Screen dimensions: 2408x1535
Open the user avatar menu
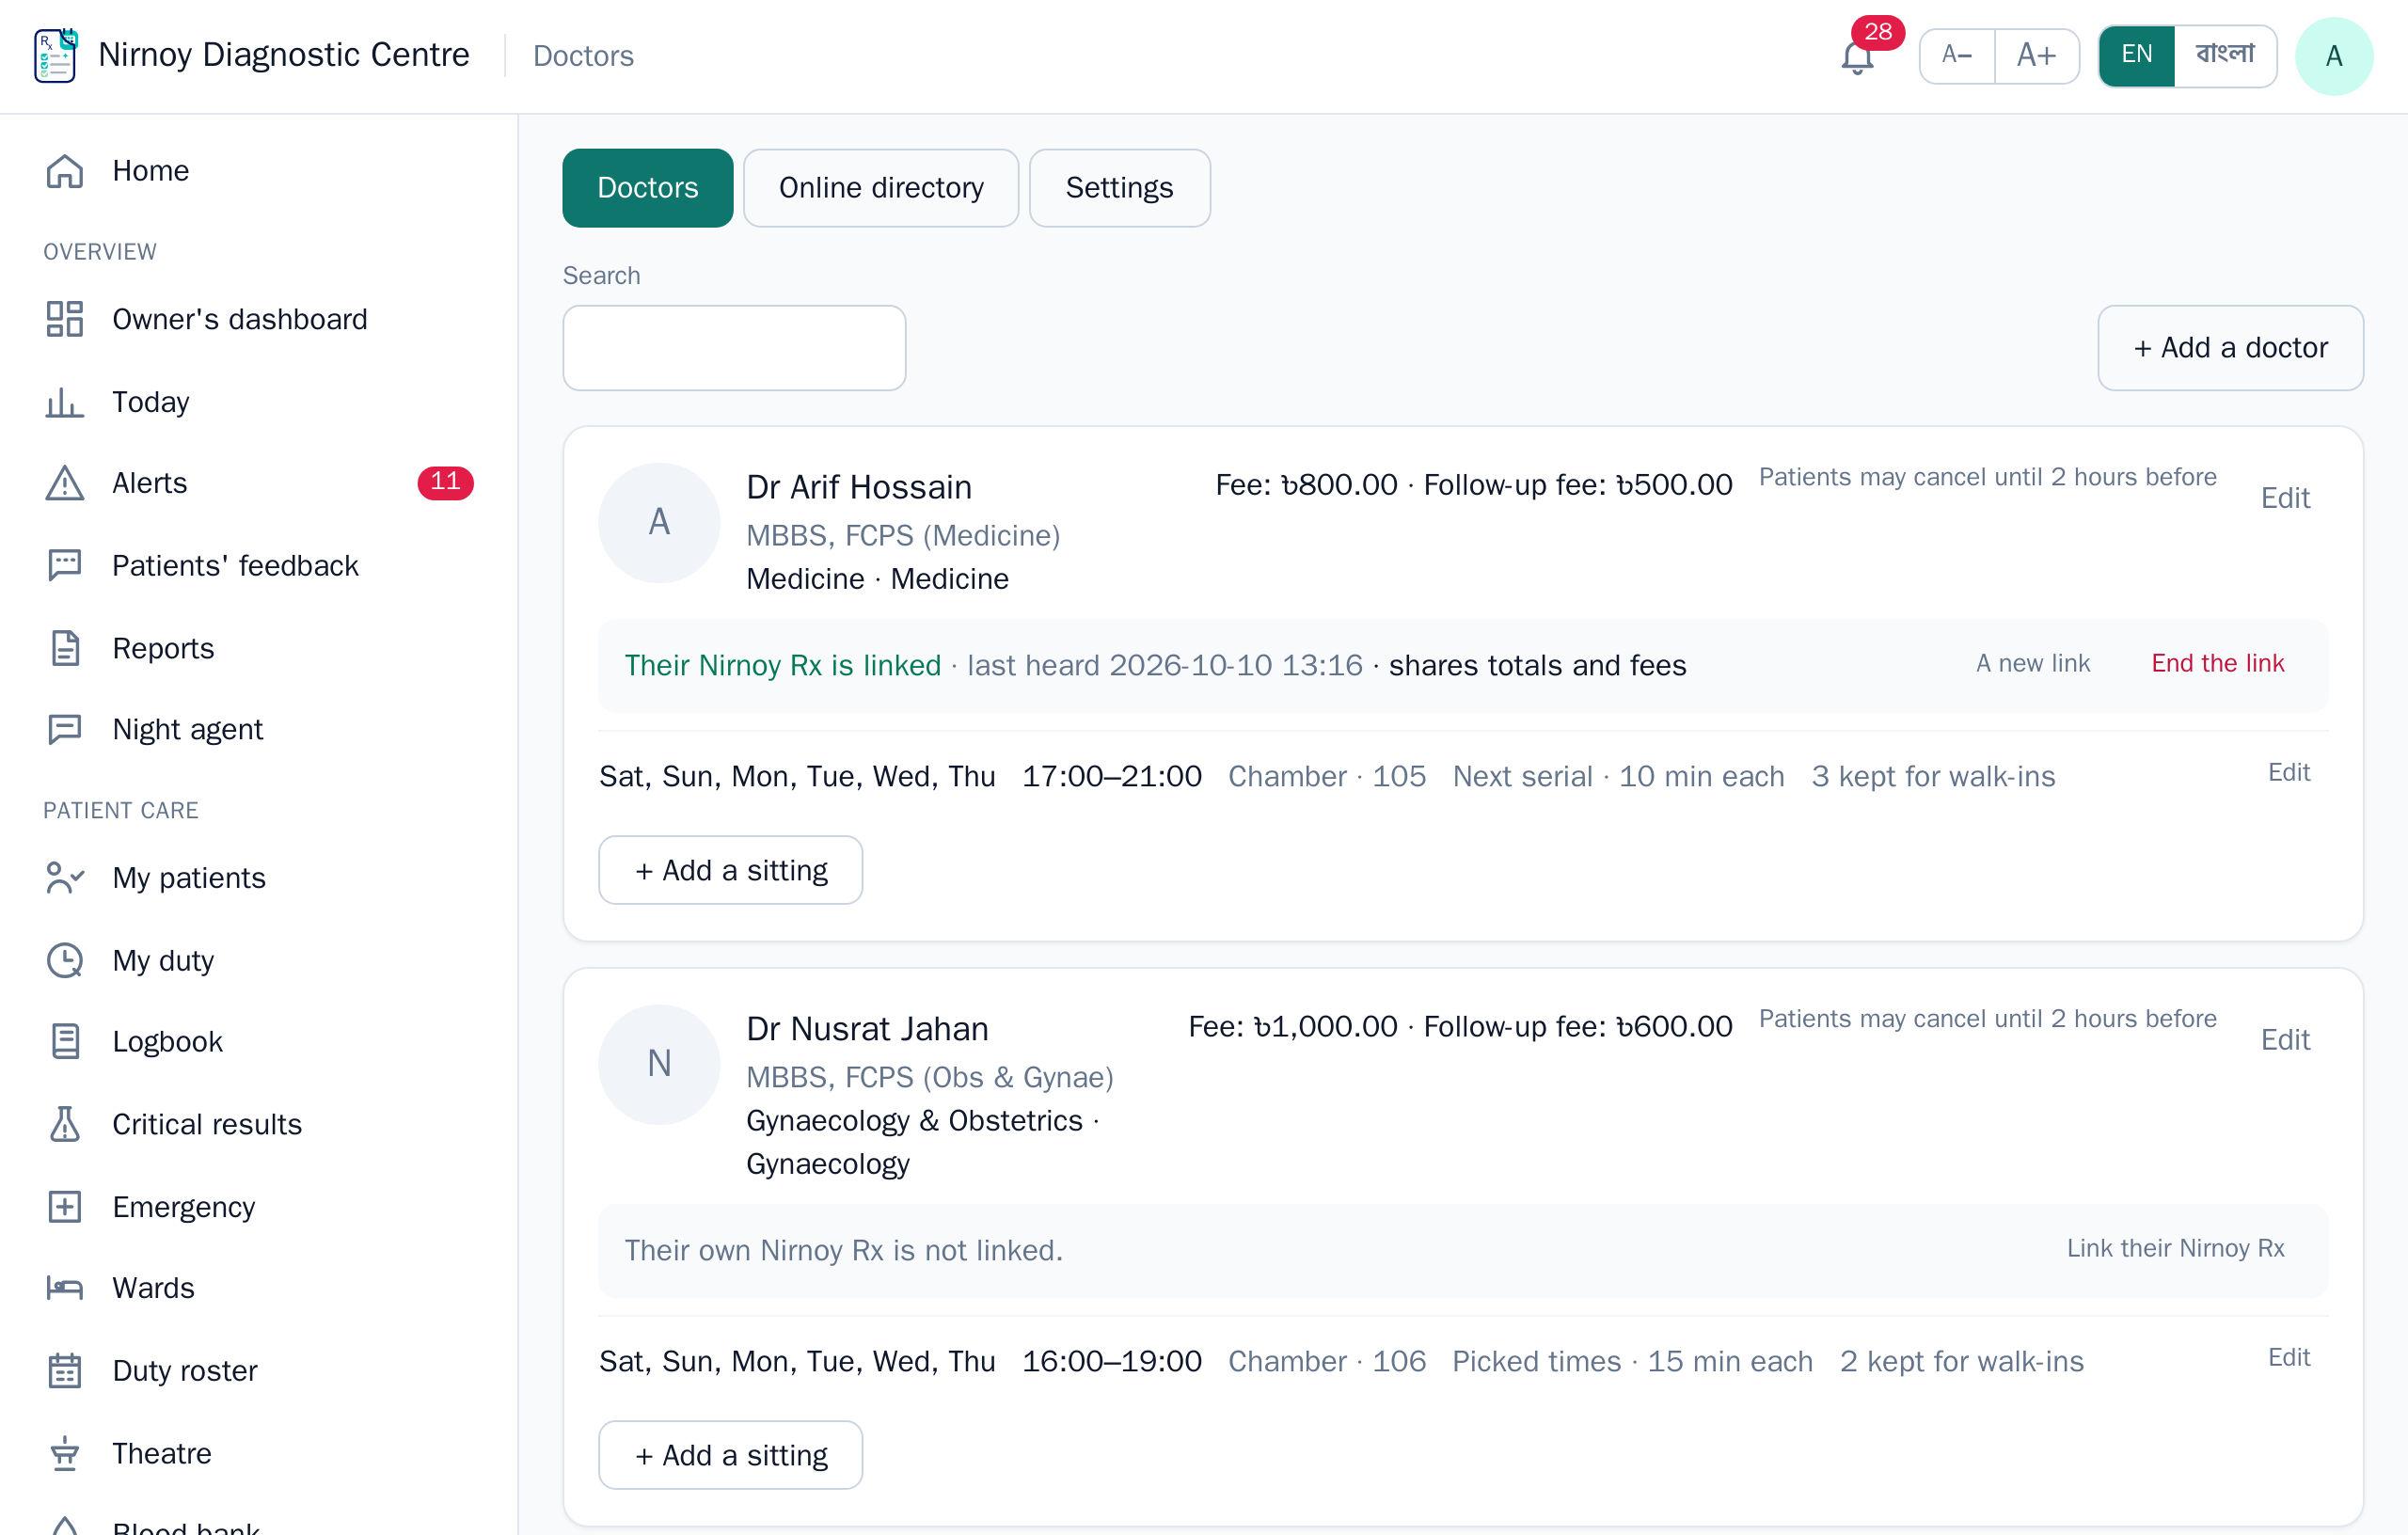click(2334, 56)
